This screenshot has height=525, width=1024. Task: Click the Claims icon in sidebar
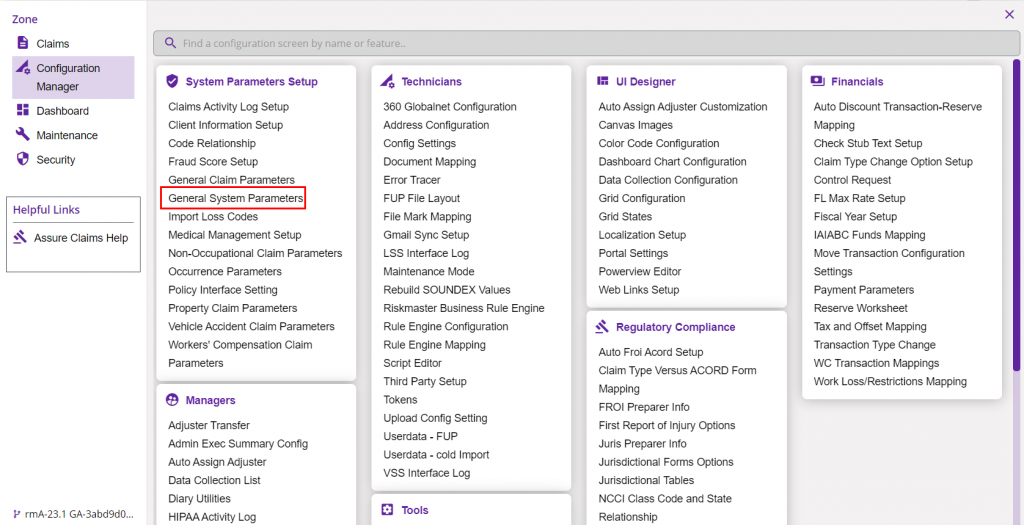(23, 43)
